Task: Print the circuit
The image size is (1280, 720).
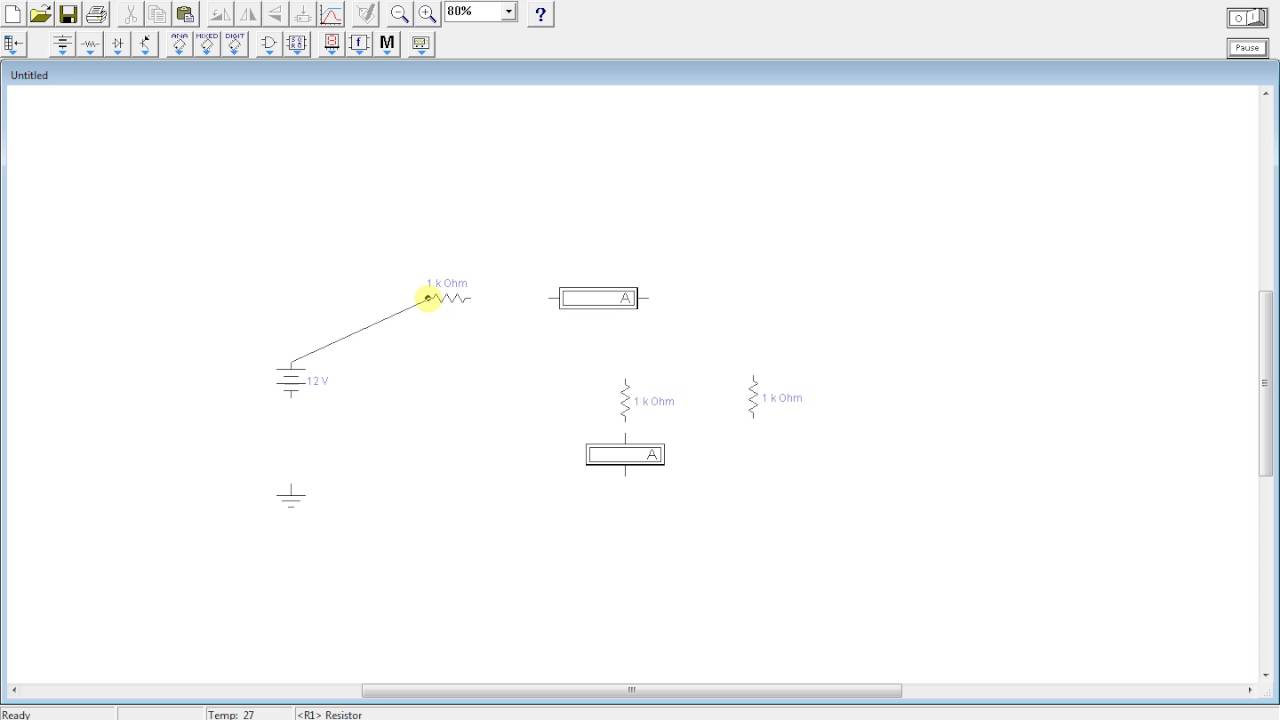Action: (96, 14)
